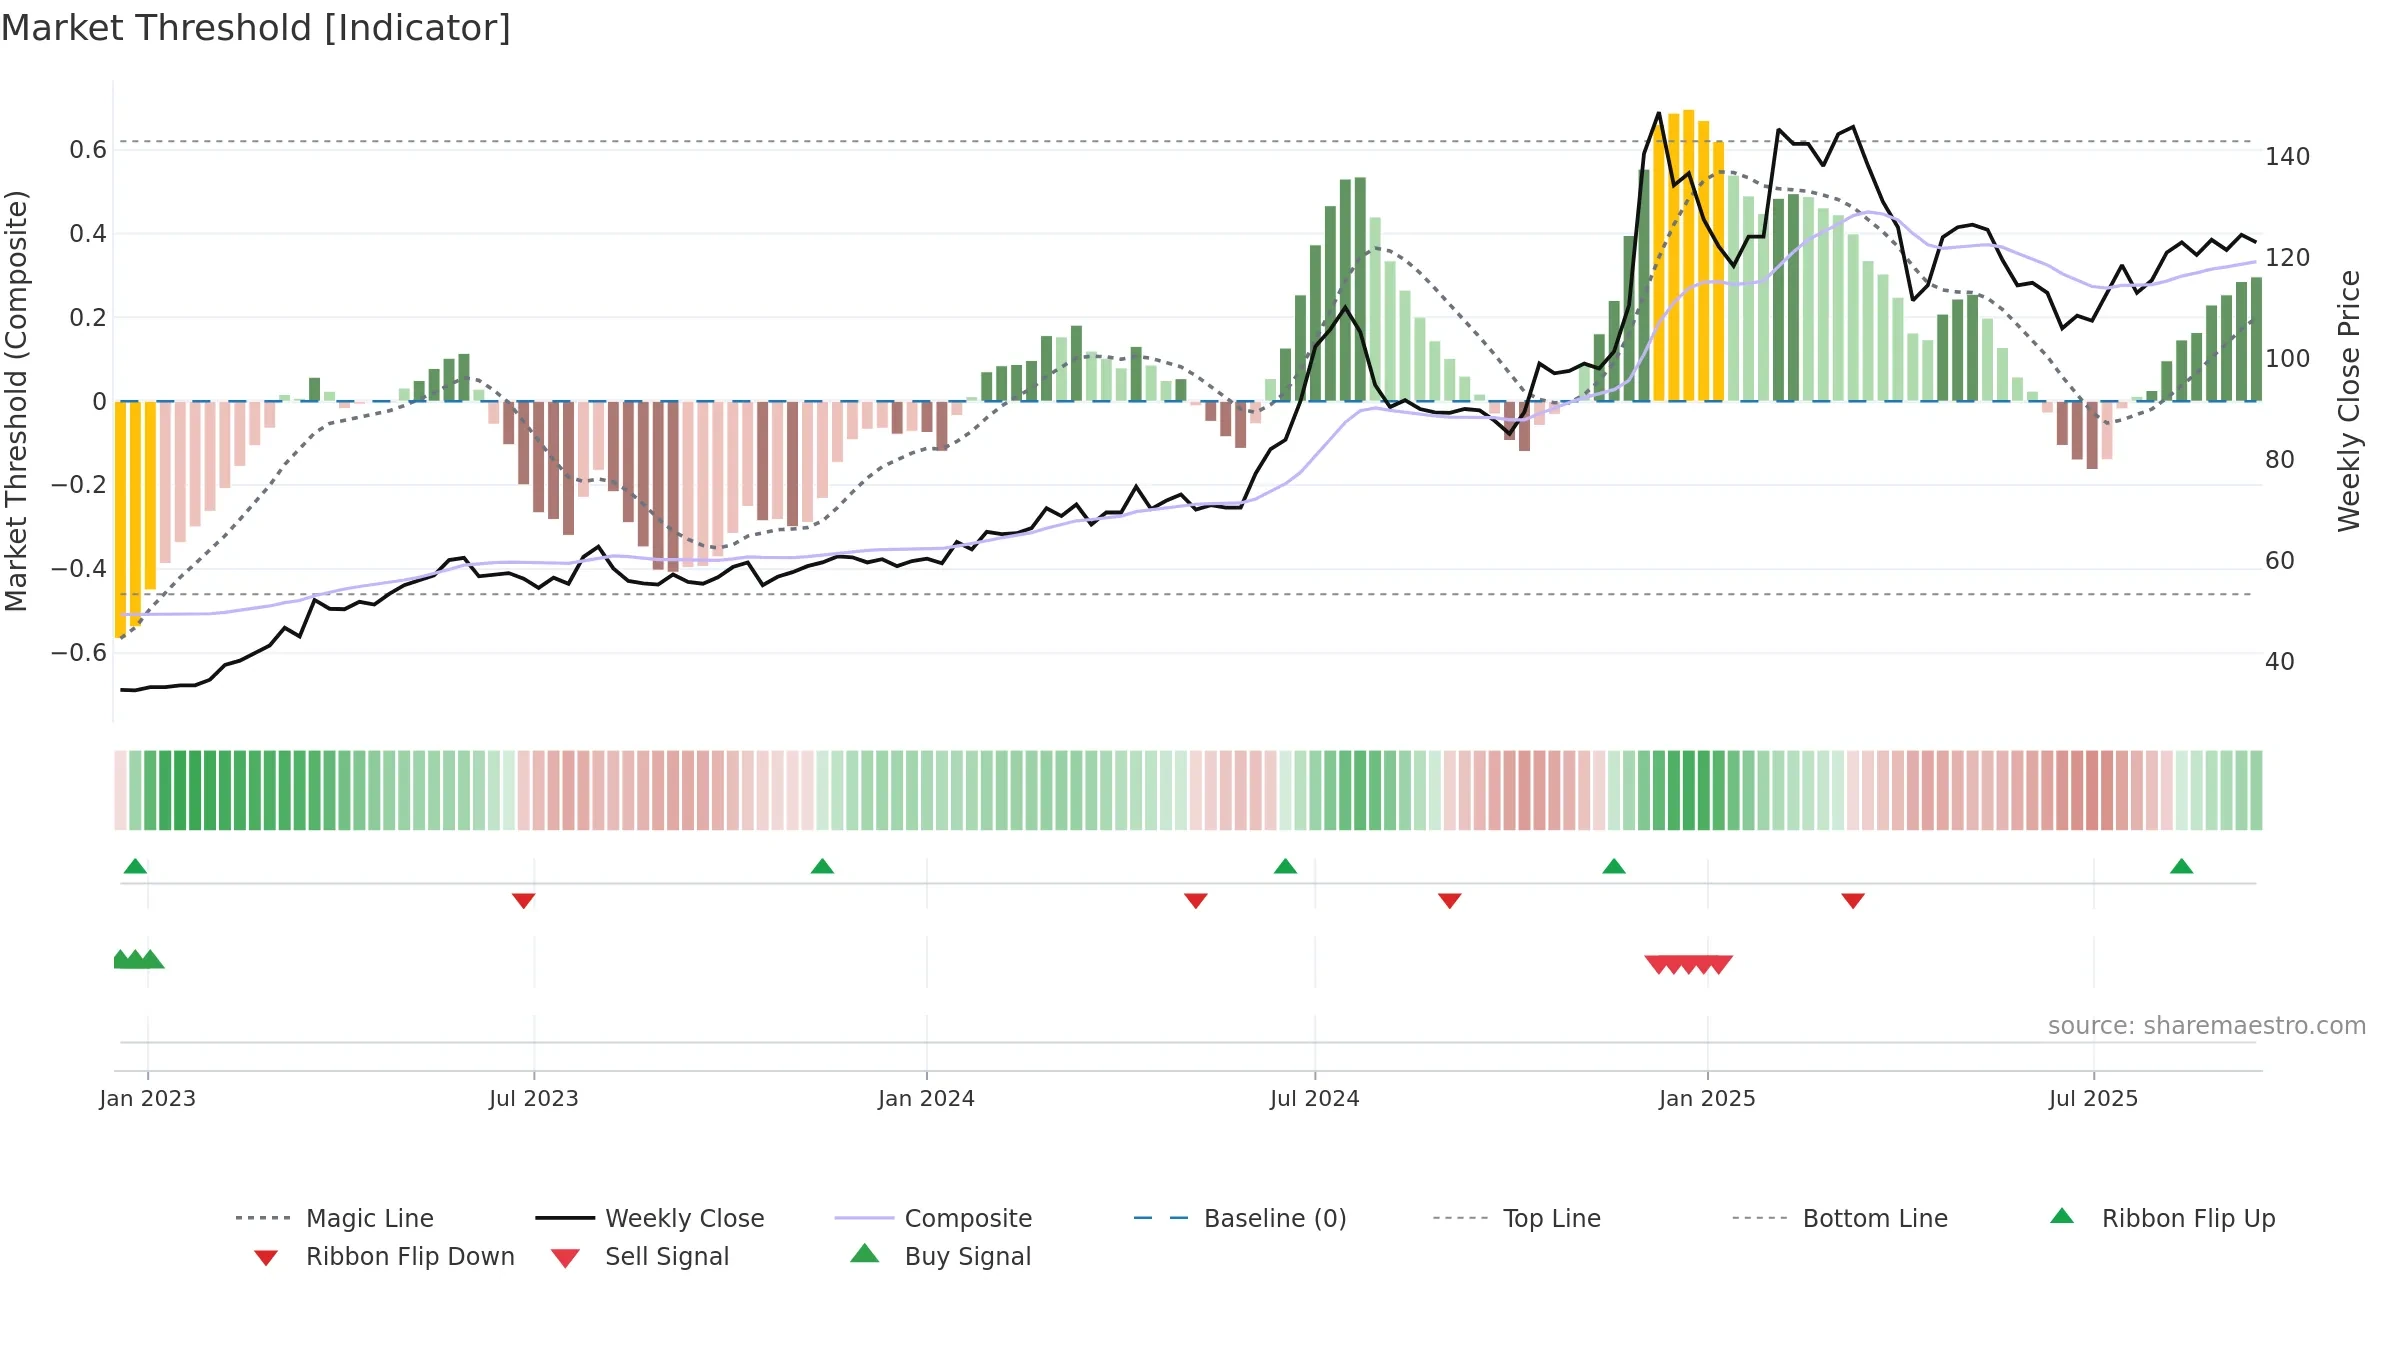Click the 40 right axis price label
Viewport: 2400px width, 1350px height.
[2280, 662]
